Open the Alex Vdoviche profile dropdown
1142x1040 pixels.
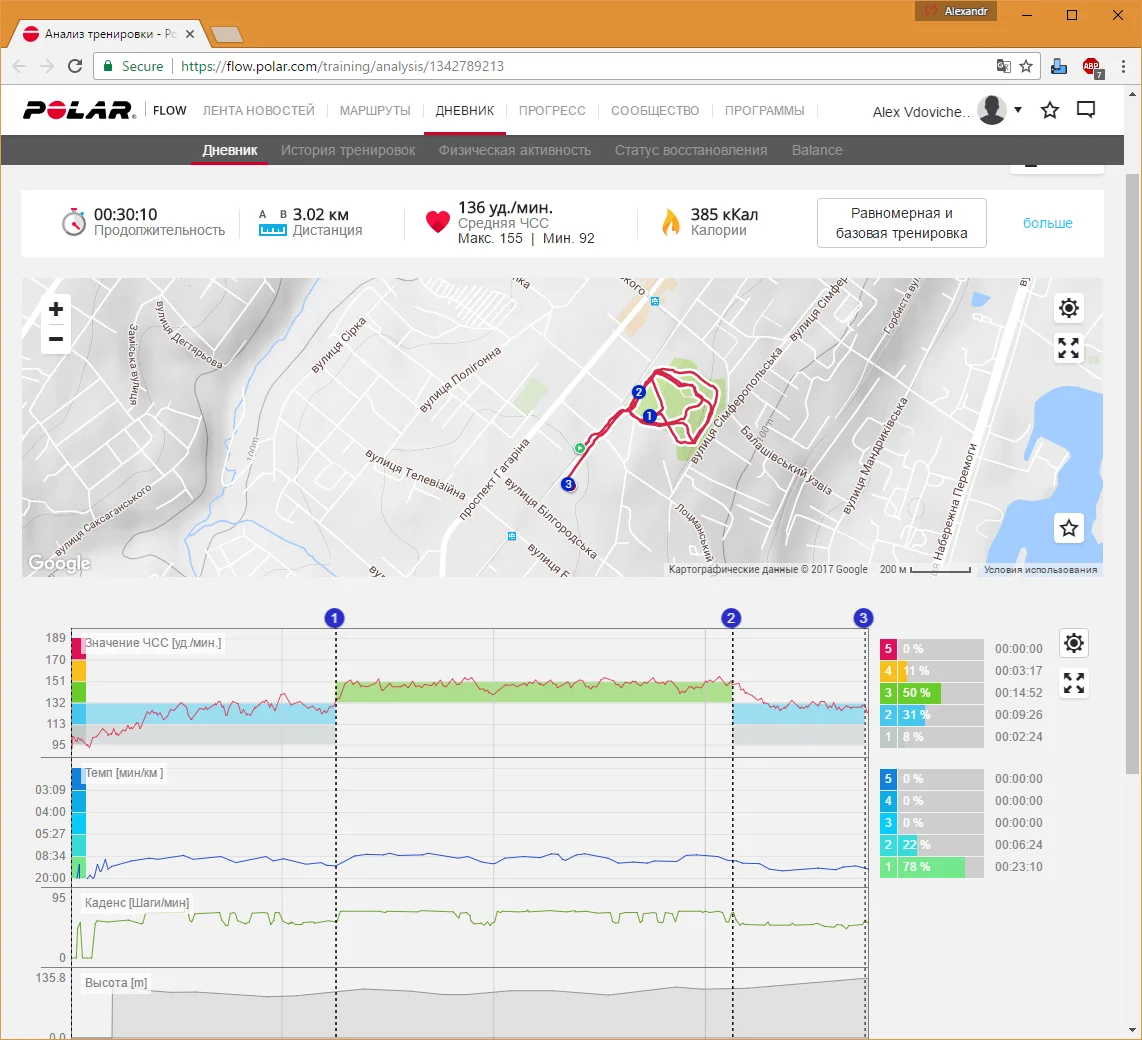[x=1018, y=110]
